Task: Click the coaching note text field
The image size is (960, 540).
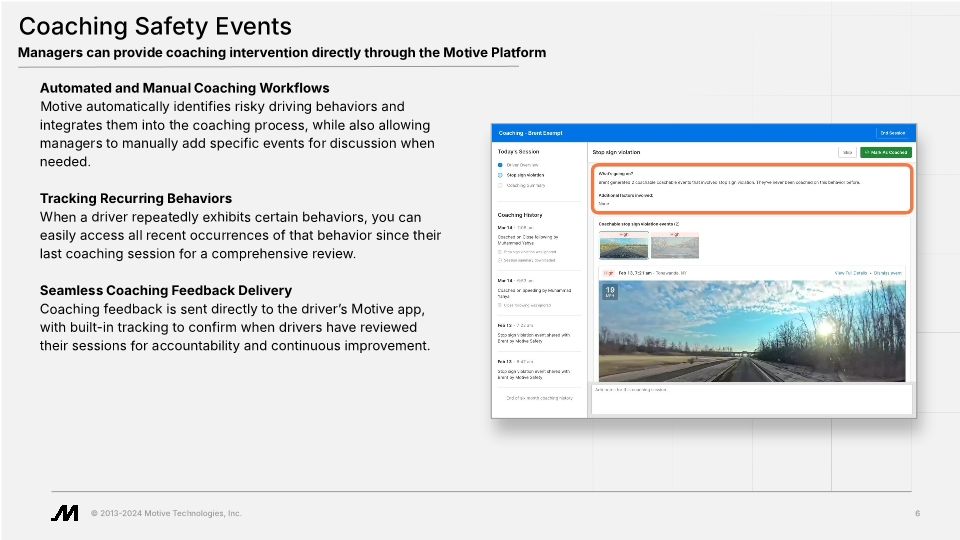Action: coord(751,398)
